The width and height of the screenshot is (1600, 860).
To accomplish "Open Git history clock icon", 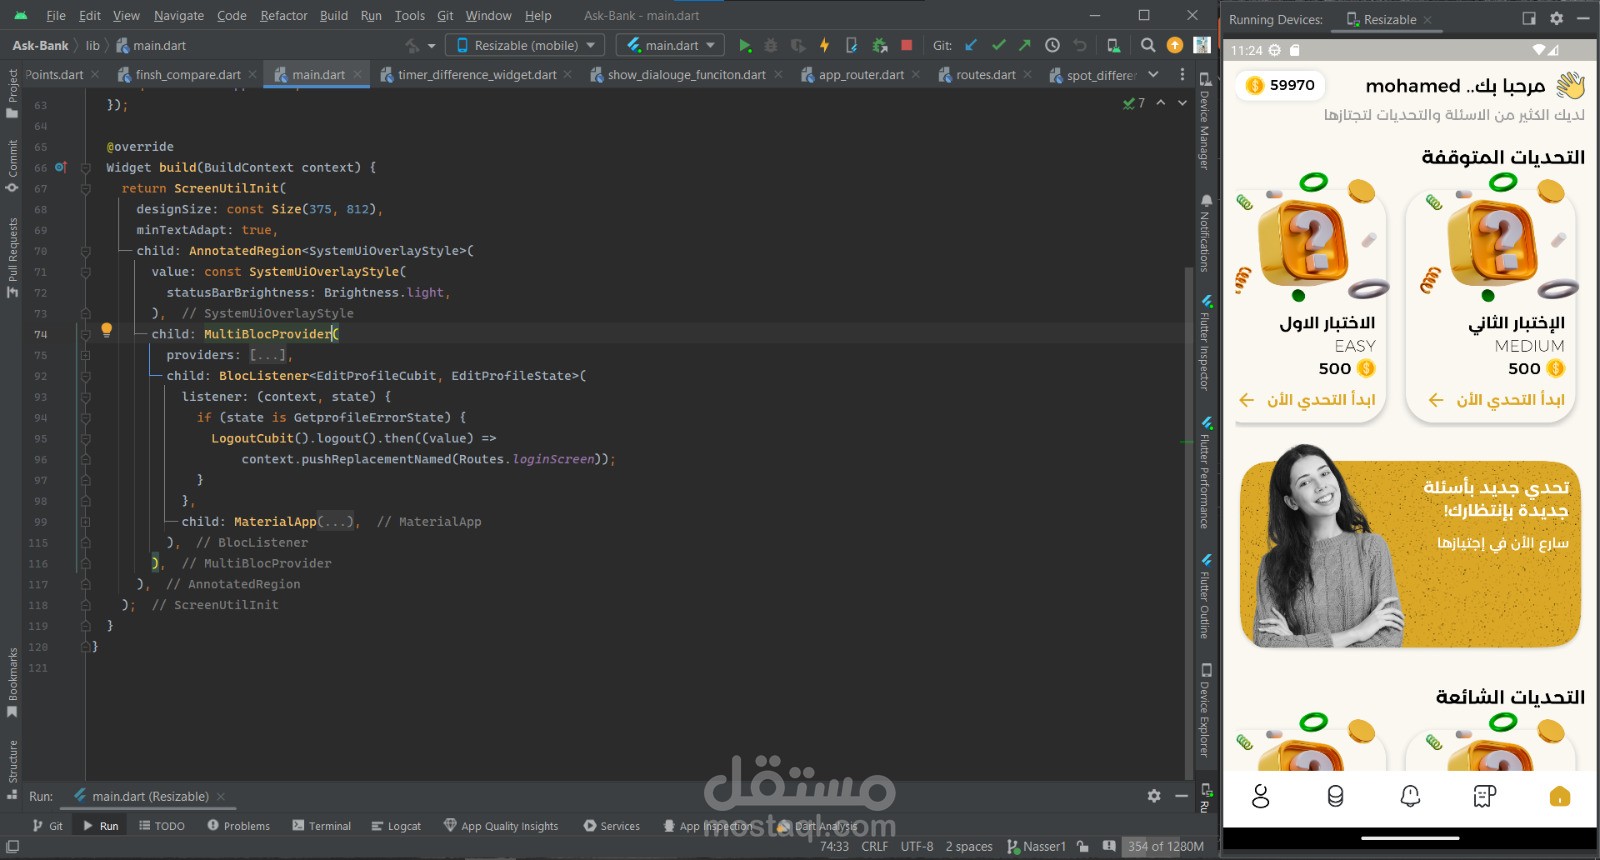I will coord(1052,45).
